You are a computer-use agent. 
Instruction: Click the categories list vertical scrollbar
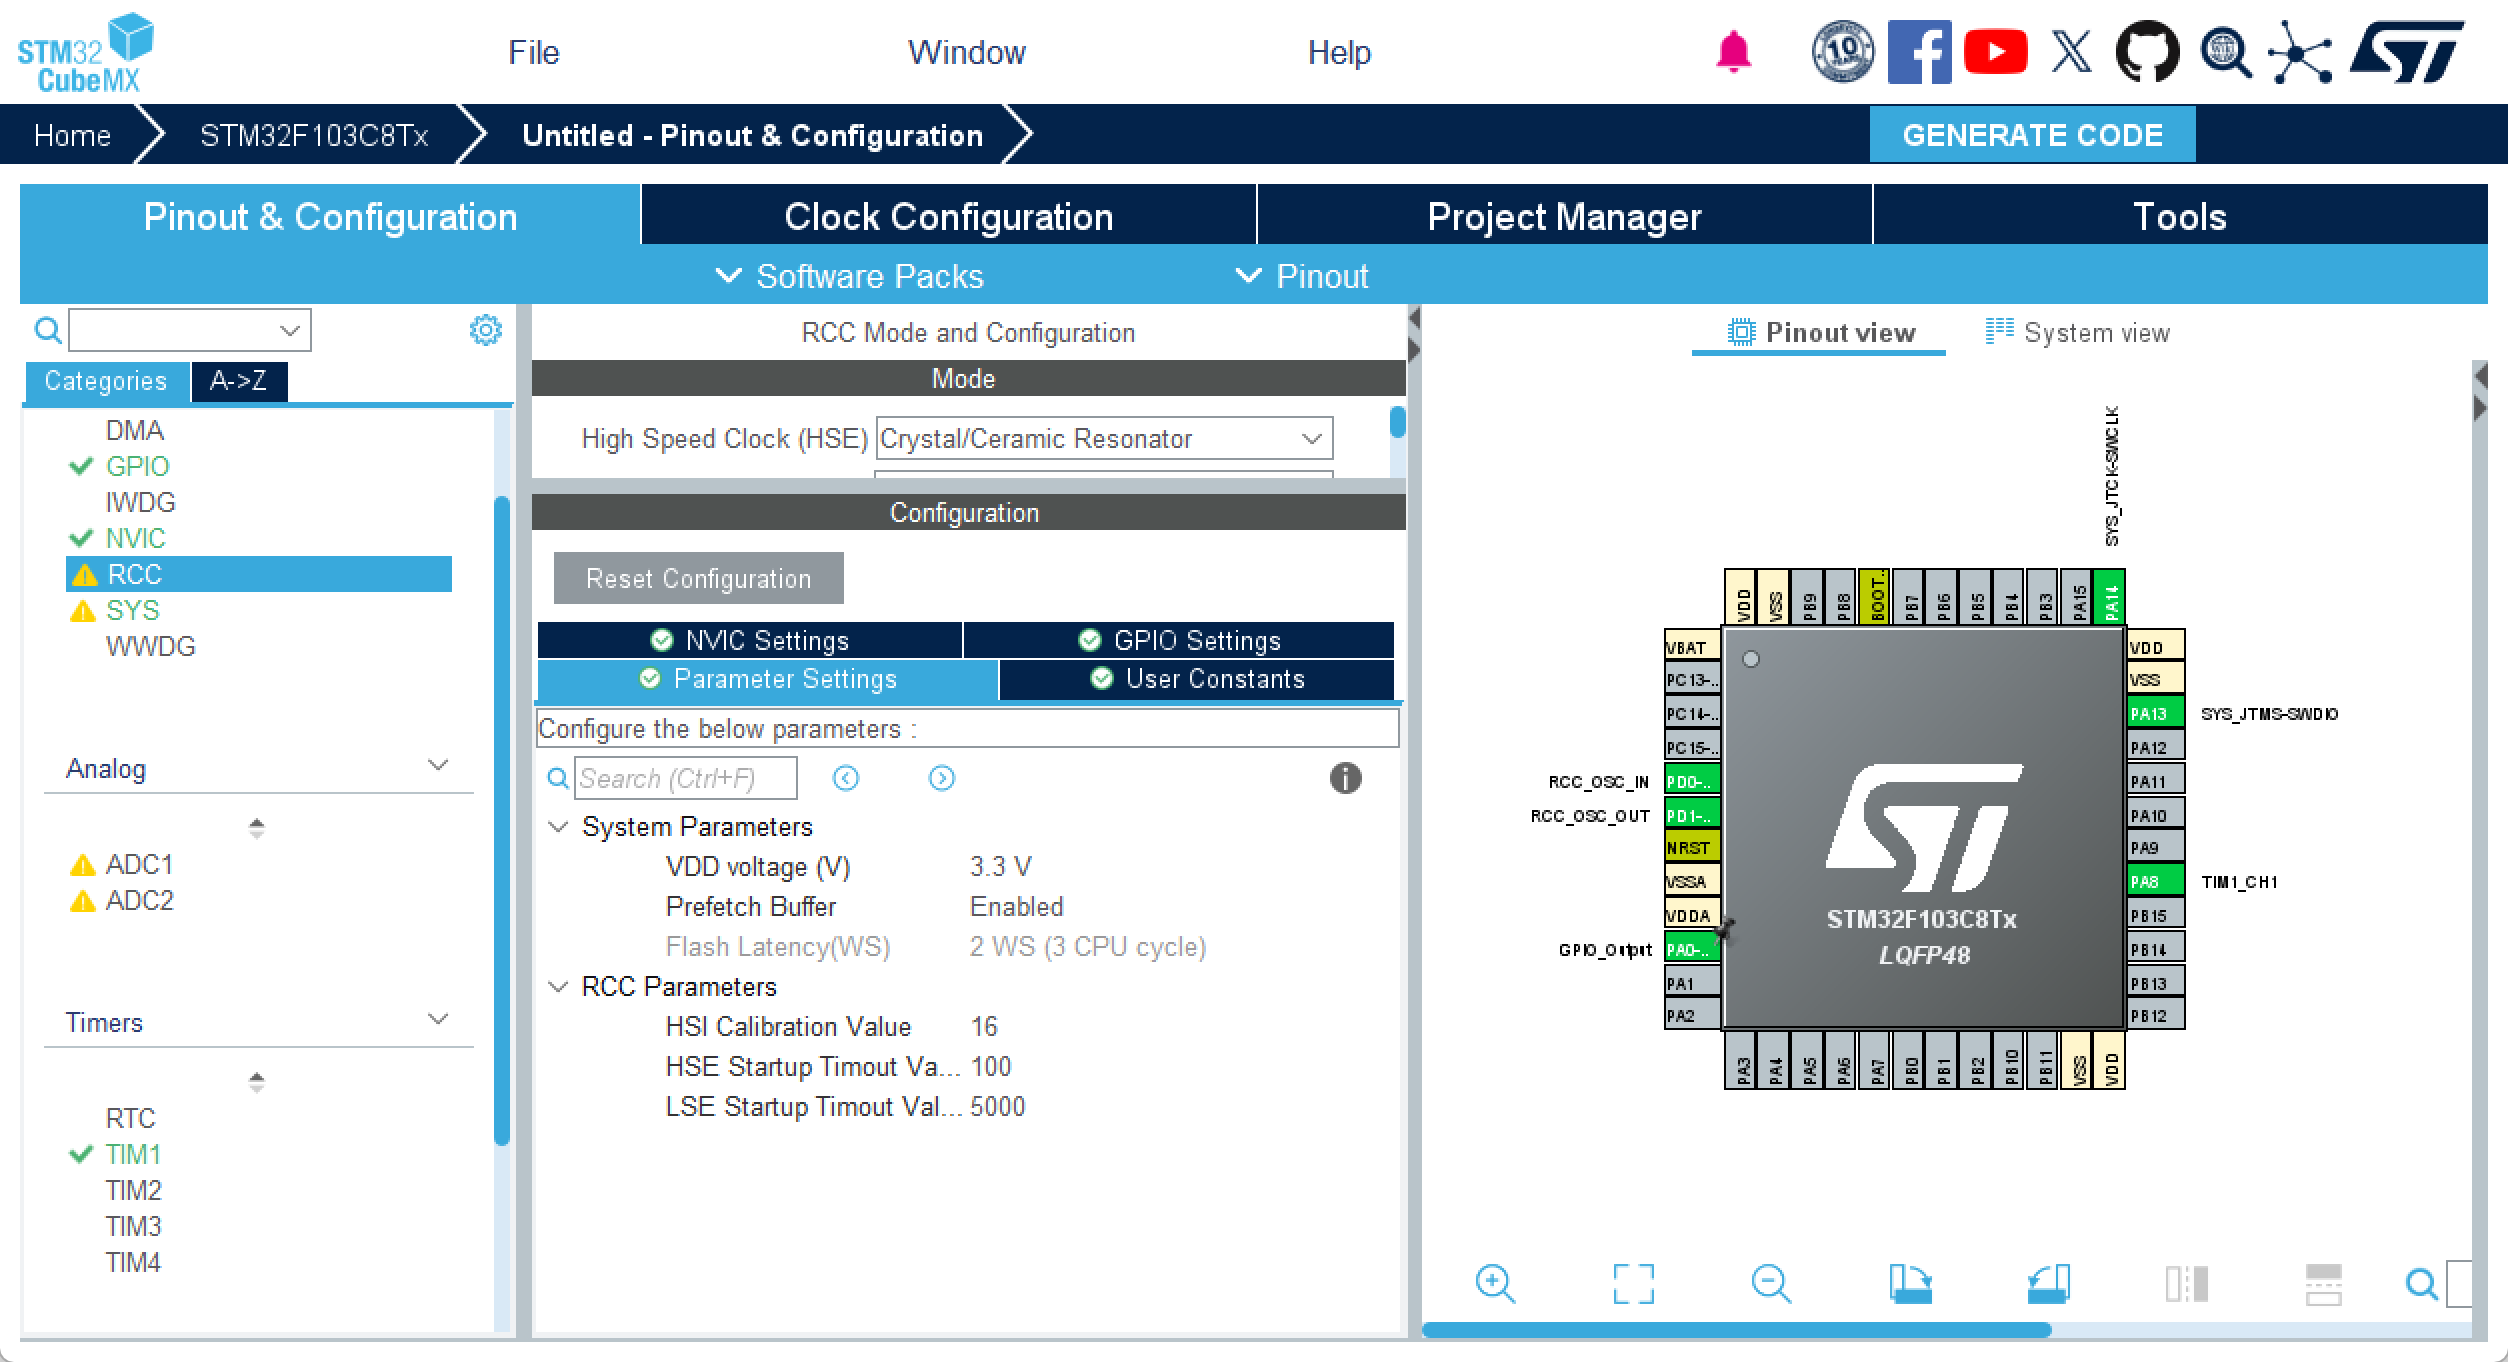tap(502, 820)
